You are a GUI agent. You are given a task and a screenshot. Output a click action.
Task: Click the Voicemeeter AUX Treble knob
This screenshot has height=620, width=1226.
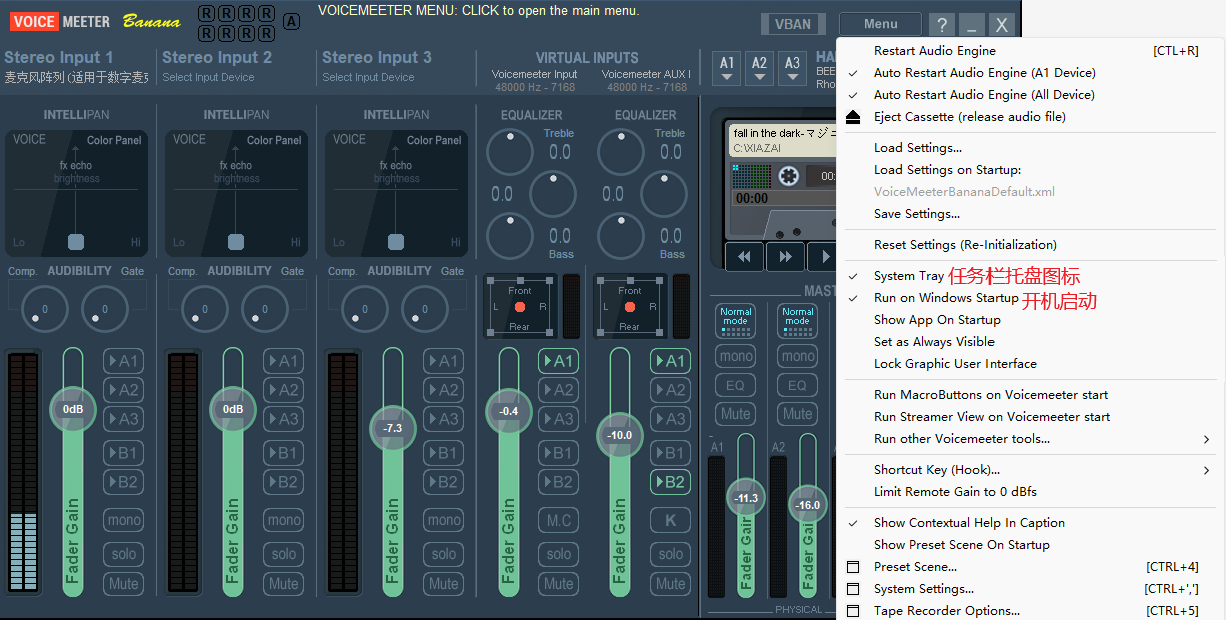click(621, 151)
